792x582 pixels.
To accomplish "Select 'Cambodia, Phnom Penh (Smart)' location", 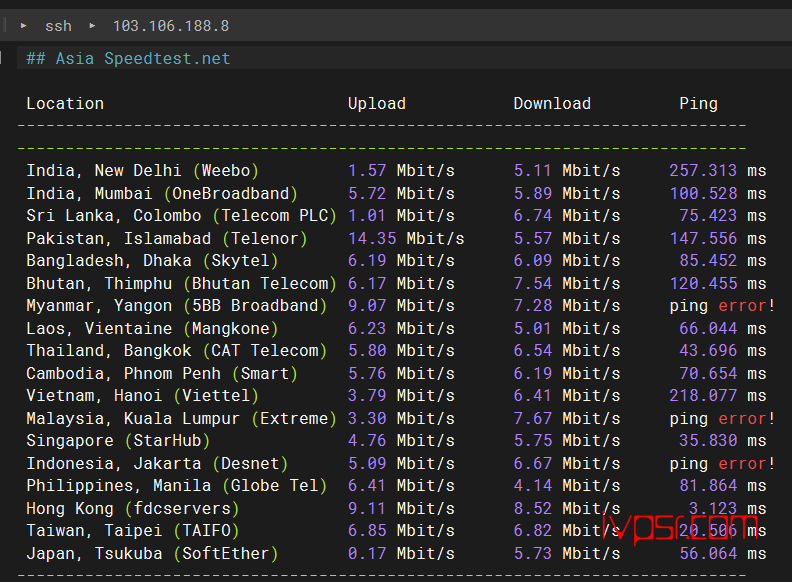I will click(x=162, y=373).
